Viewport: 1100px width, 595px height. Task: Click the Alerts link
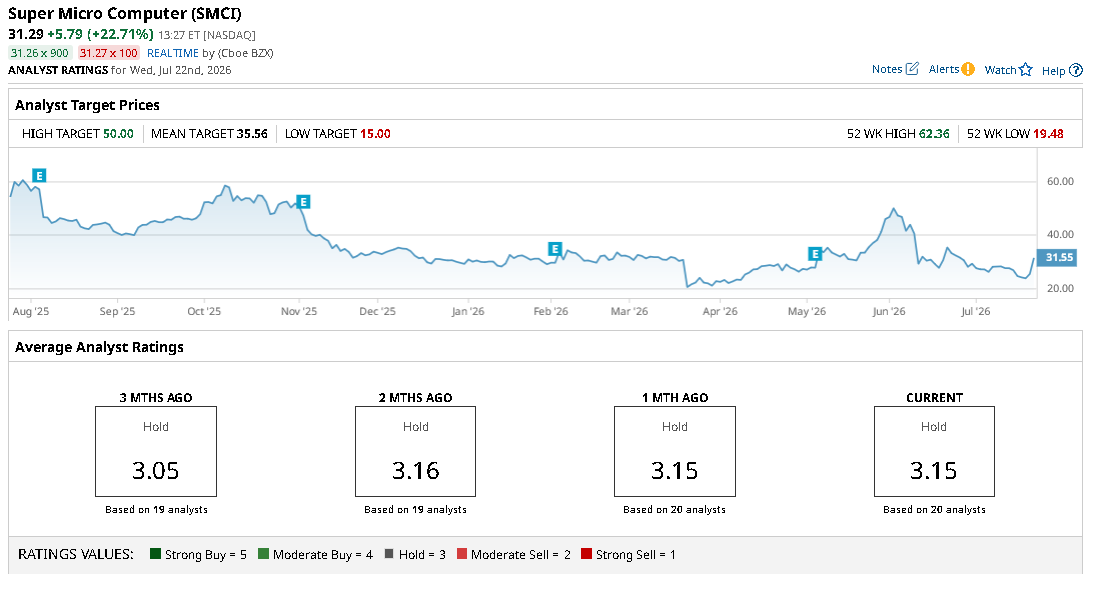coord(944,69)
